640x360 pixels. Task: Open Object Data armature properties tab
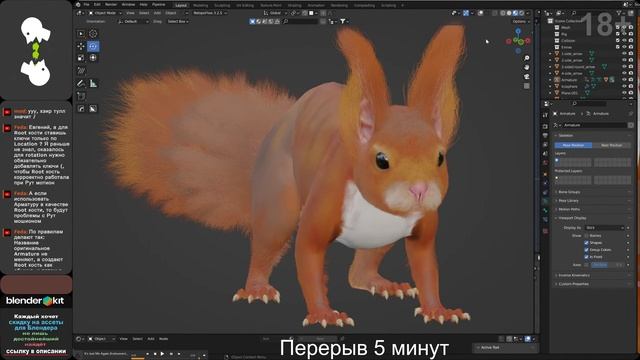[545, 201]
